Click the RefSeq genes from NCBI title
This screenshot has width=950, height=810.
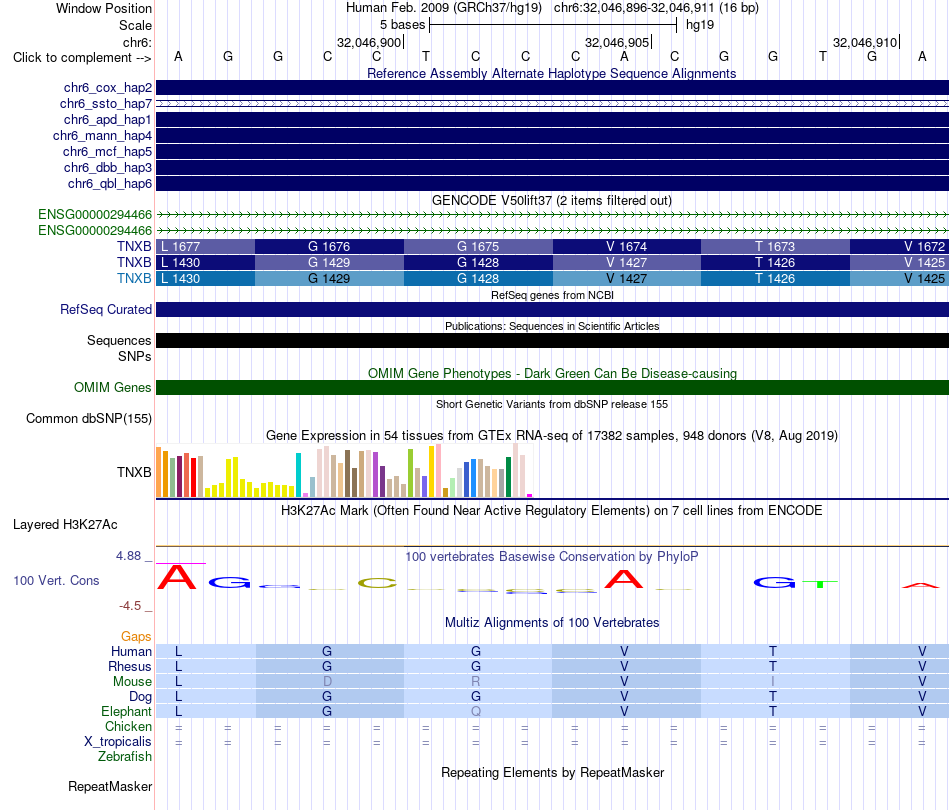point(552,295)
